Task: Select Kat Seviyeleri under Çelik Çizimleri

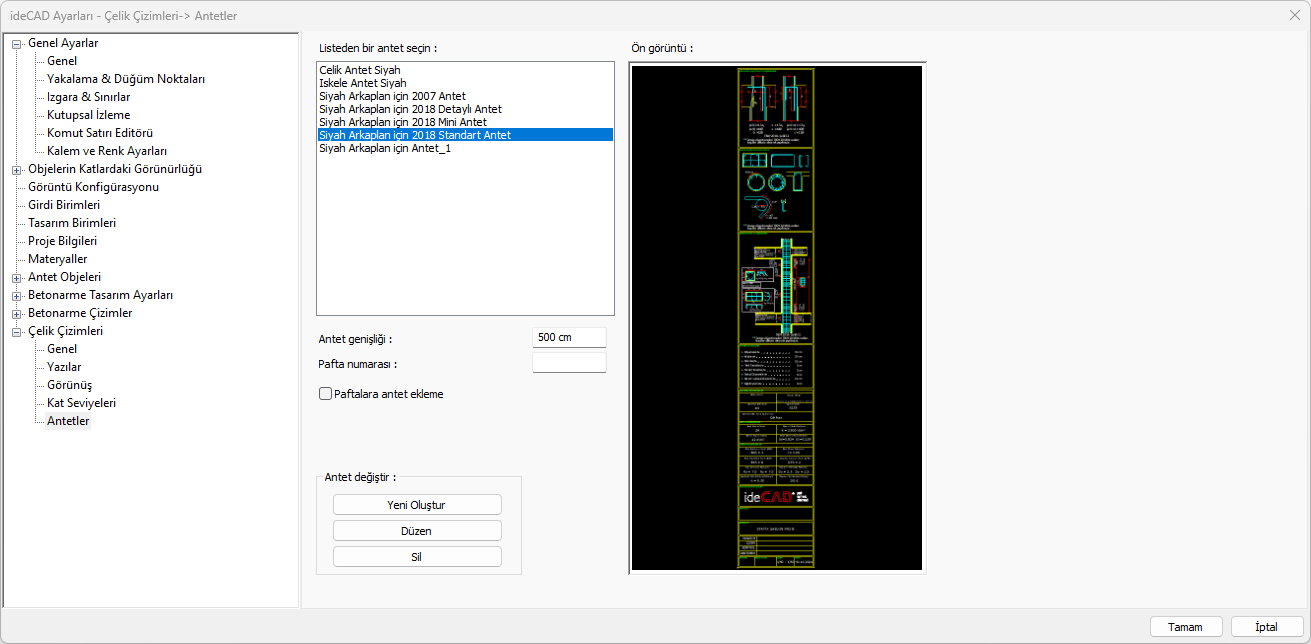Action: pos(81,403)
